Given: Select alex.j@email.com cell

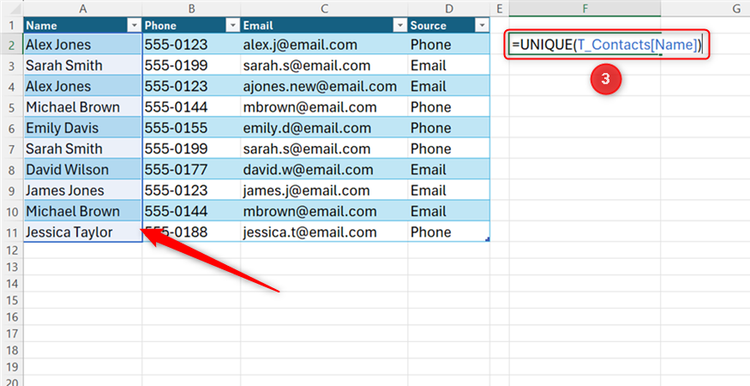Looking at the screenshot, I should click(x=324, y=45).
